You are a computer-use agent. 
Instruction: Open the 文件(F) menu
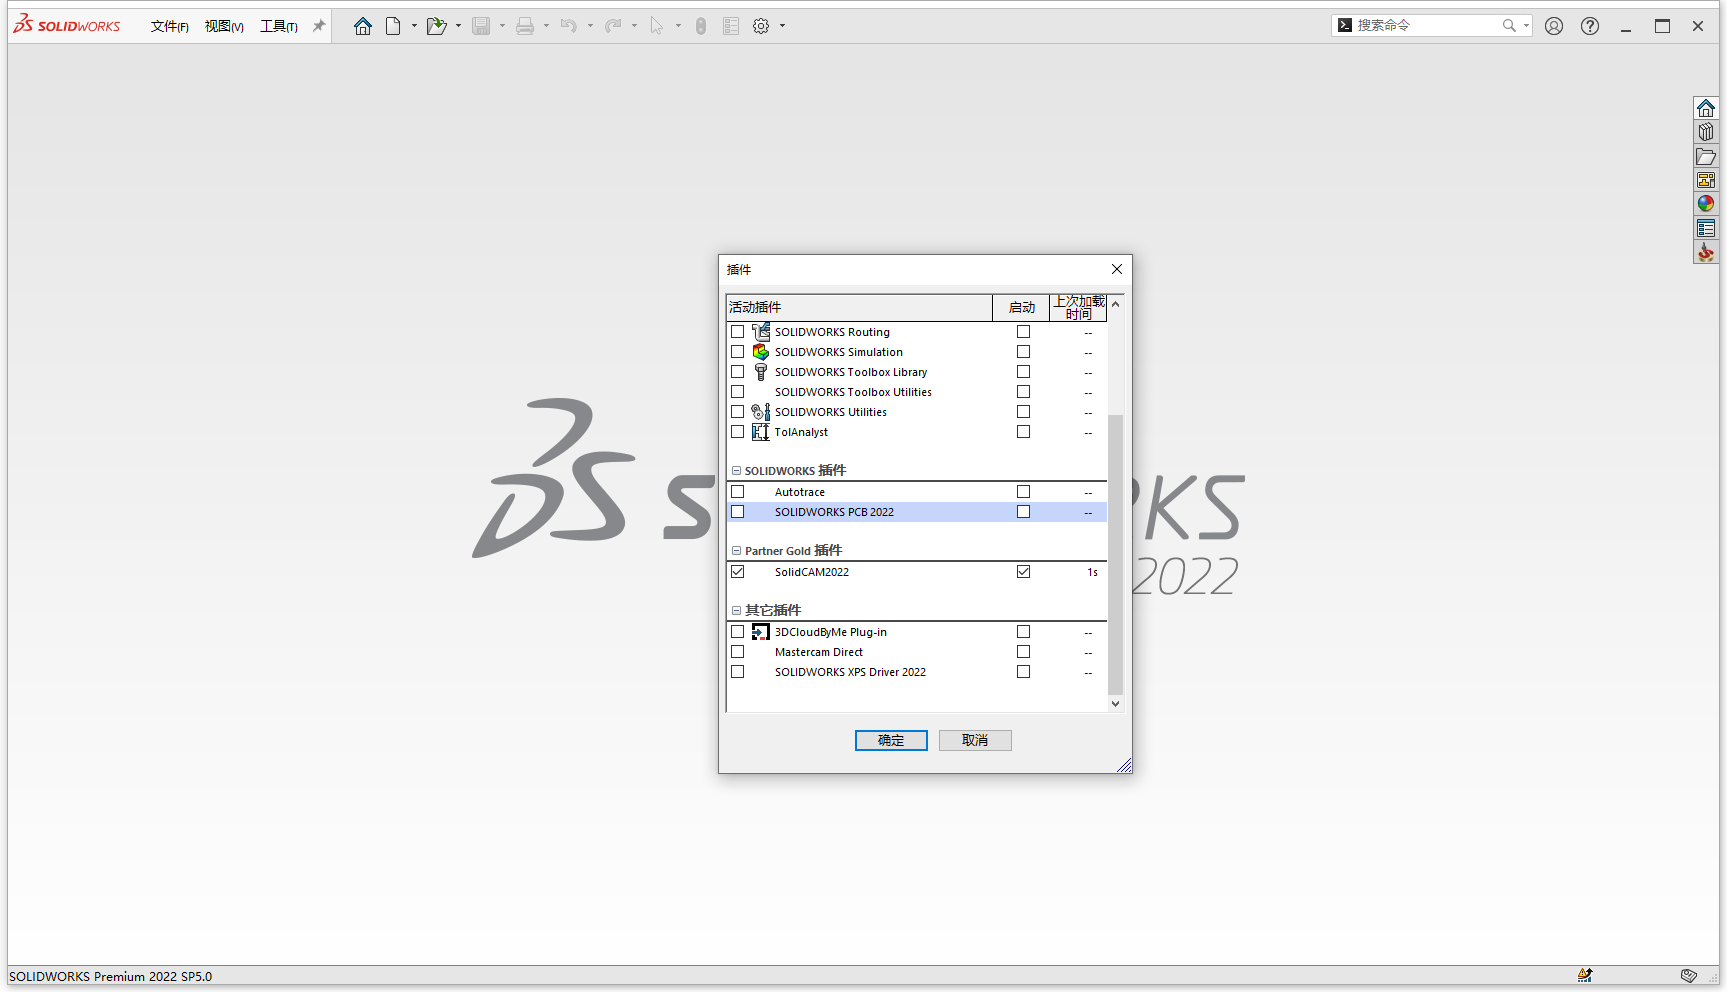[169, 26]
